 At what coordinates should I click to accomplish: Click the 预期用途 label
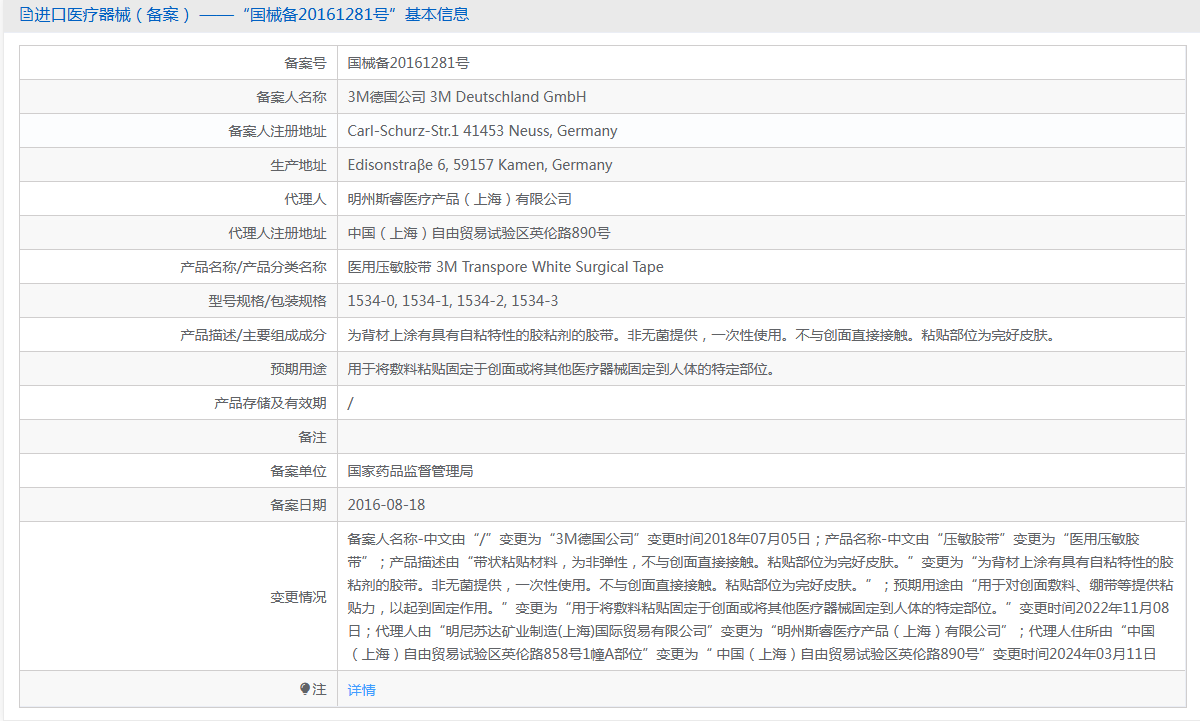298,369
